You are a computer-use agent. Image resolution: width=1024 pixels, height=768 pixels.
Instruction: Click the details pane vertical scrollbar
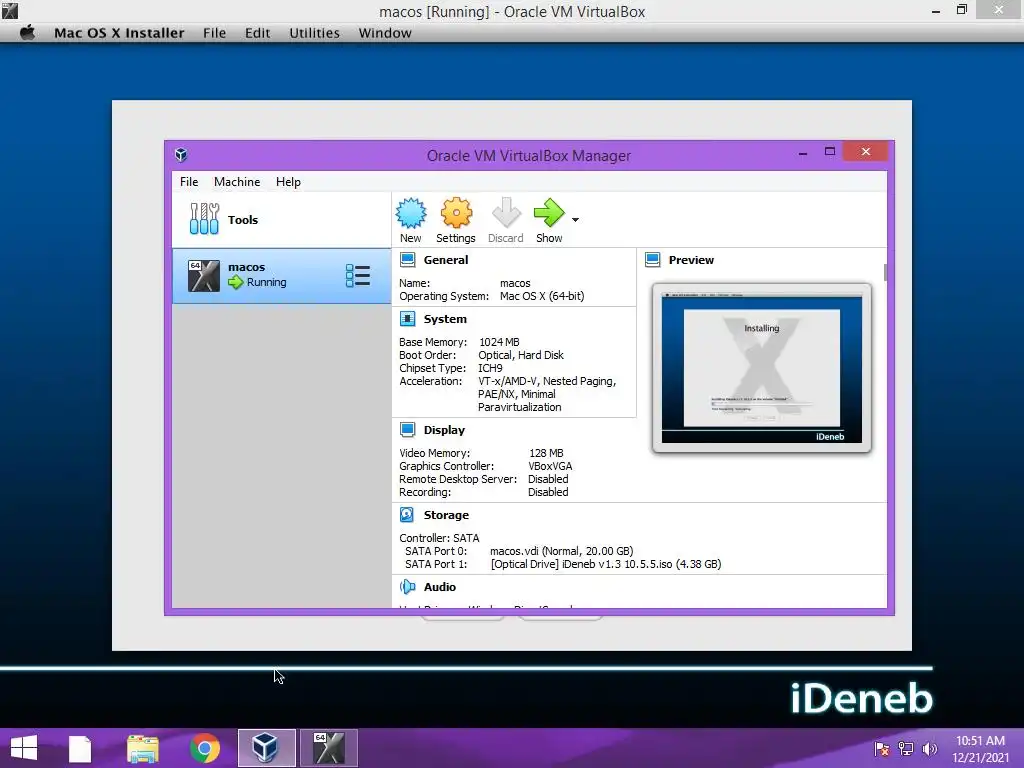885,272
